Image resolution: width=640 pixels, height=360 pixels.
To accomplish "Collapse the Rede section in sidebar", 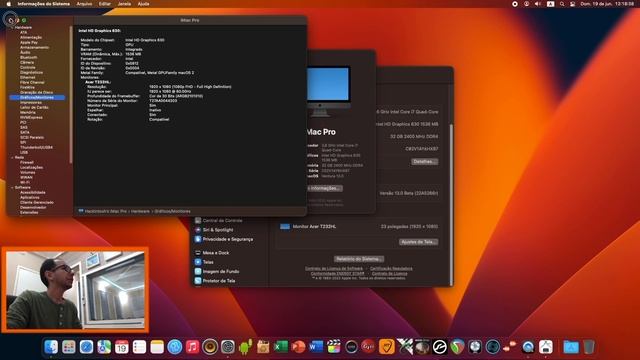I will click(12, 158).
